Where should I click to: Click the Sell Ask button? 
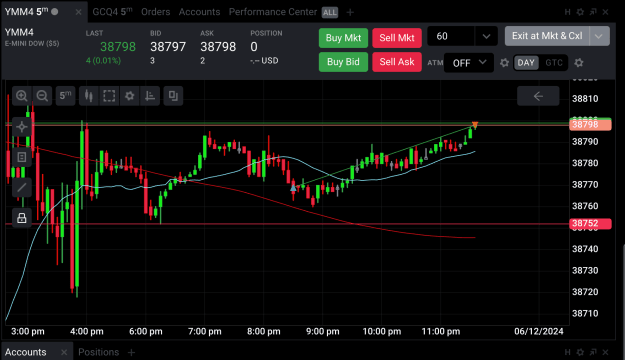pos(397,62)
